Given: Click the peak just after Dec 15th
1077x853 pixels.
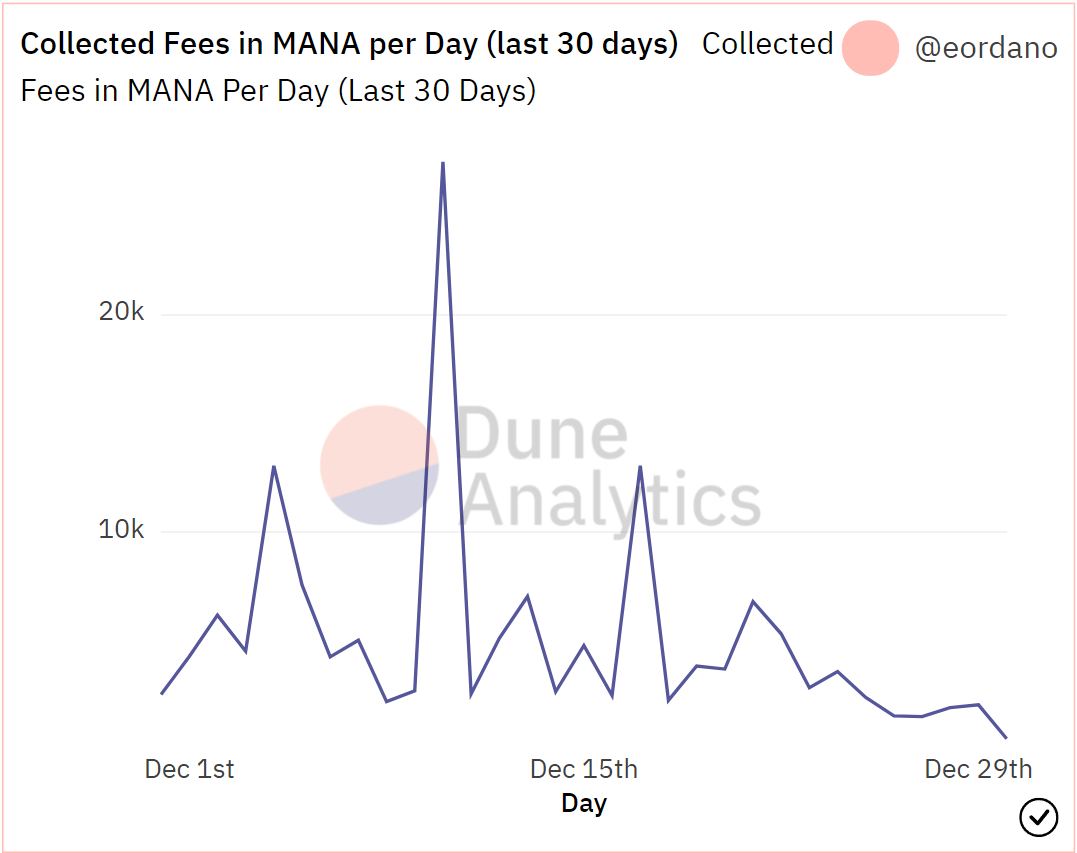Looking at the screenshot, I should coord(640,466).
